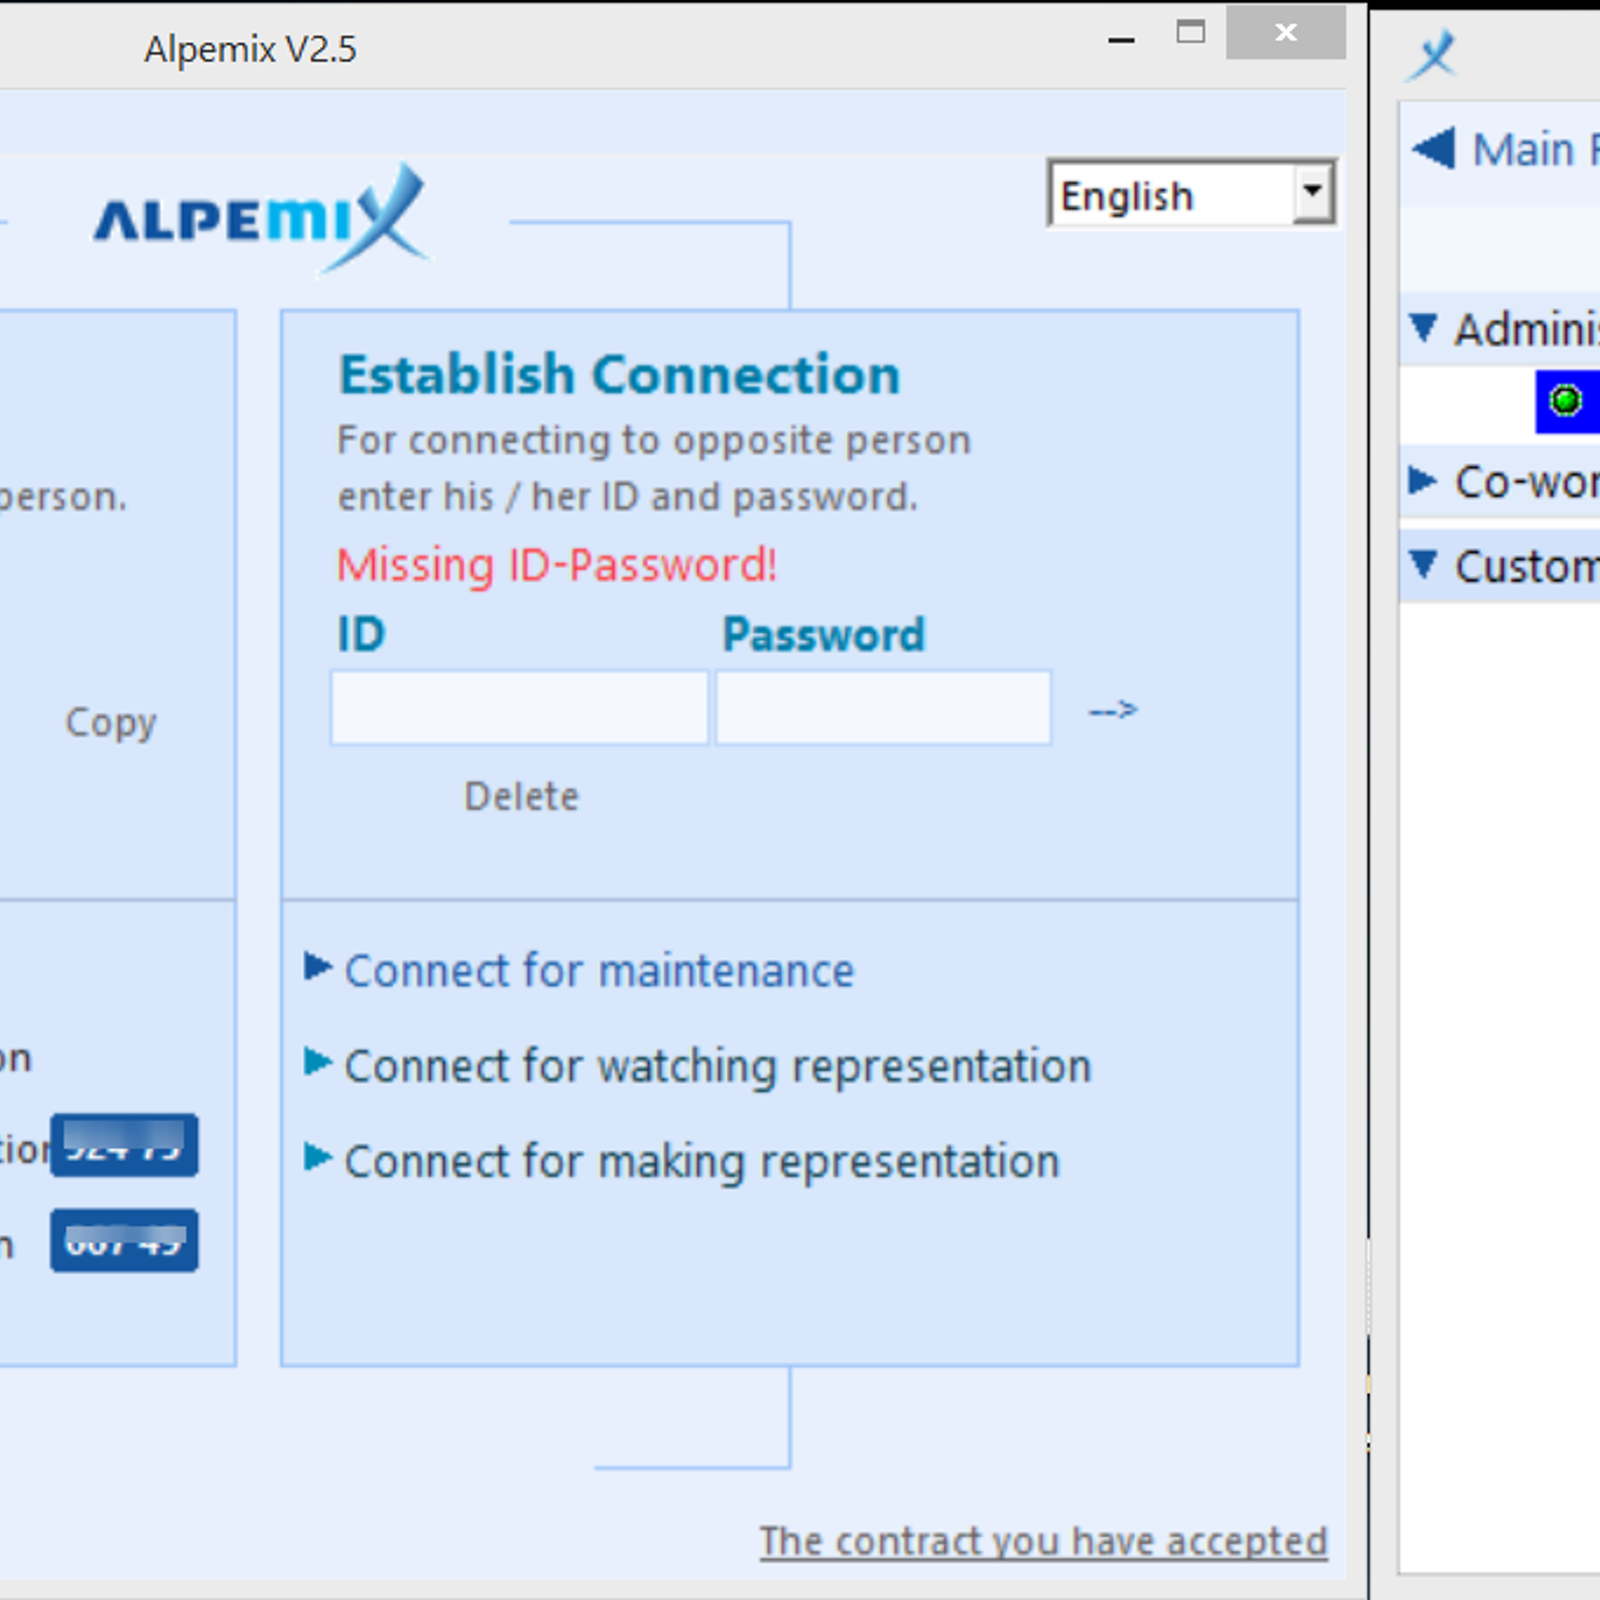Click the Alpemix X icon in side panel
Image resolution: width=1600 pixels, height=1600 pixels.
pos(1432,54)
